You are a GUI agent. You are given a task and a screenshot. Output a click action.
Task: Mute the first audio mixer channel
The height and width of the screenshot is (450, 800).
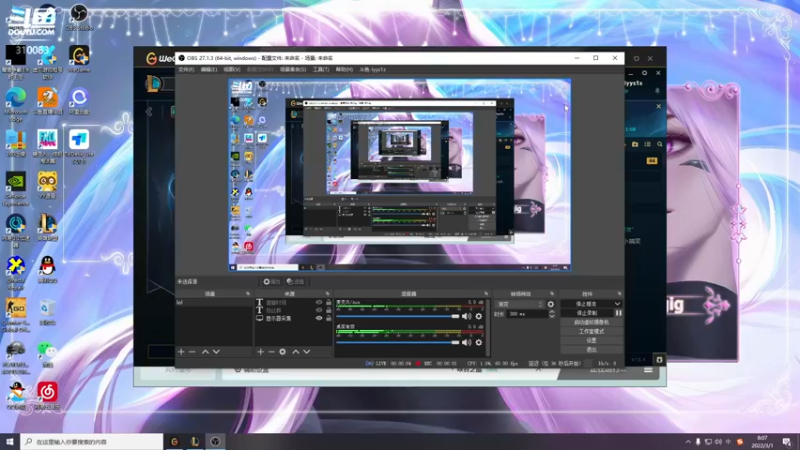coord(466,316)
